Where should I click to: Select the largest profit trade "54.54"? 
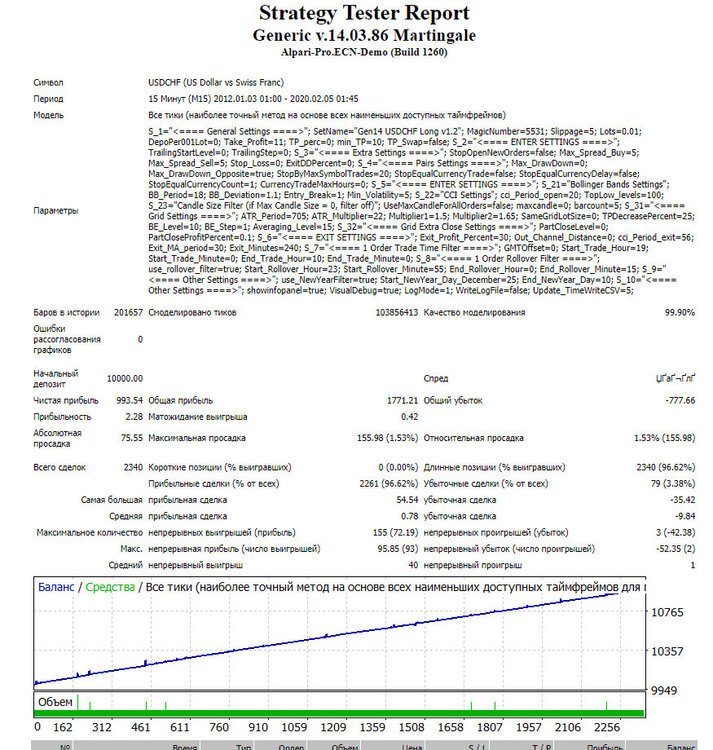tap(407, 500)
